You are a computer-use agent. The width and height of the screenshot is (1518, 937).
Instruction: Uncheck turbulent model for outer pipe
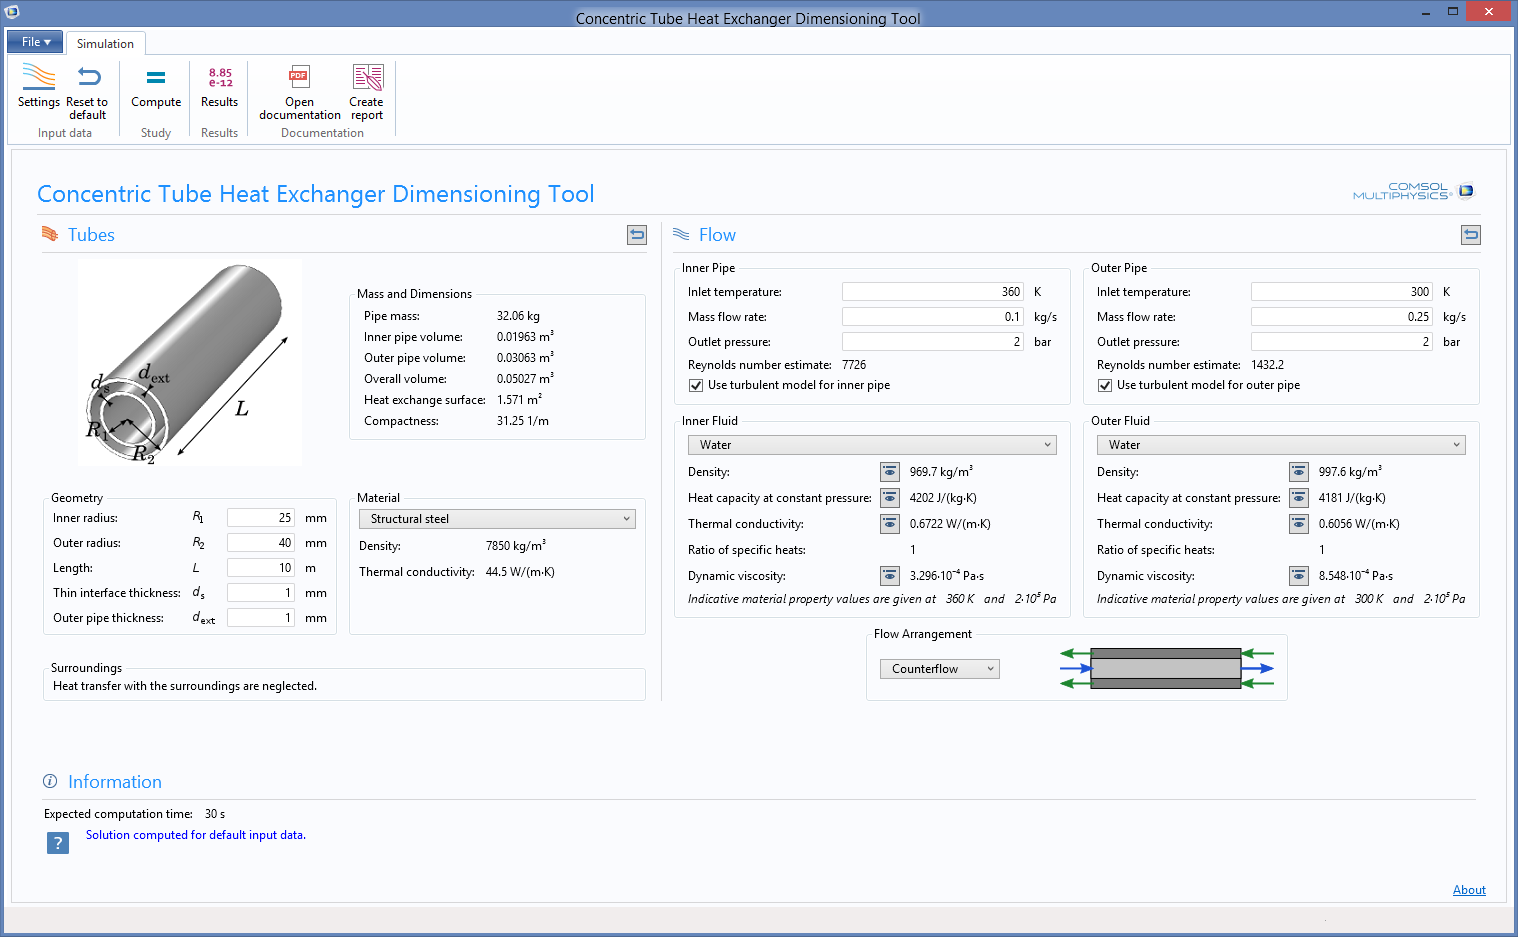(x=1105, y=386)
